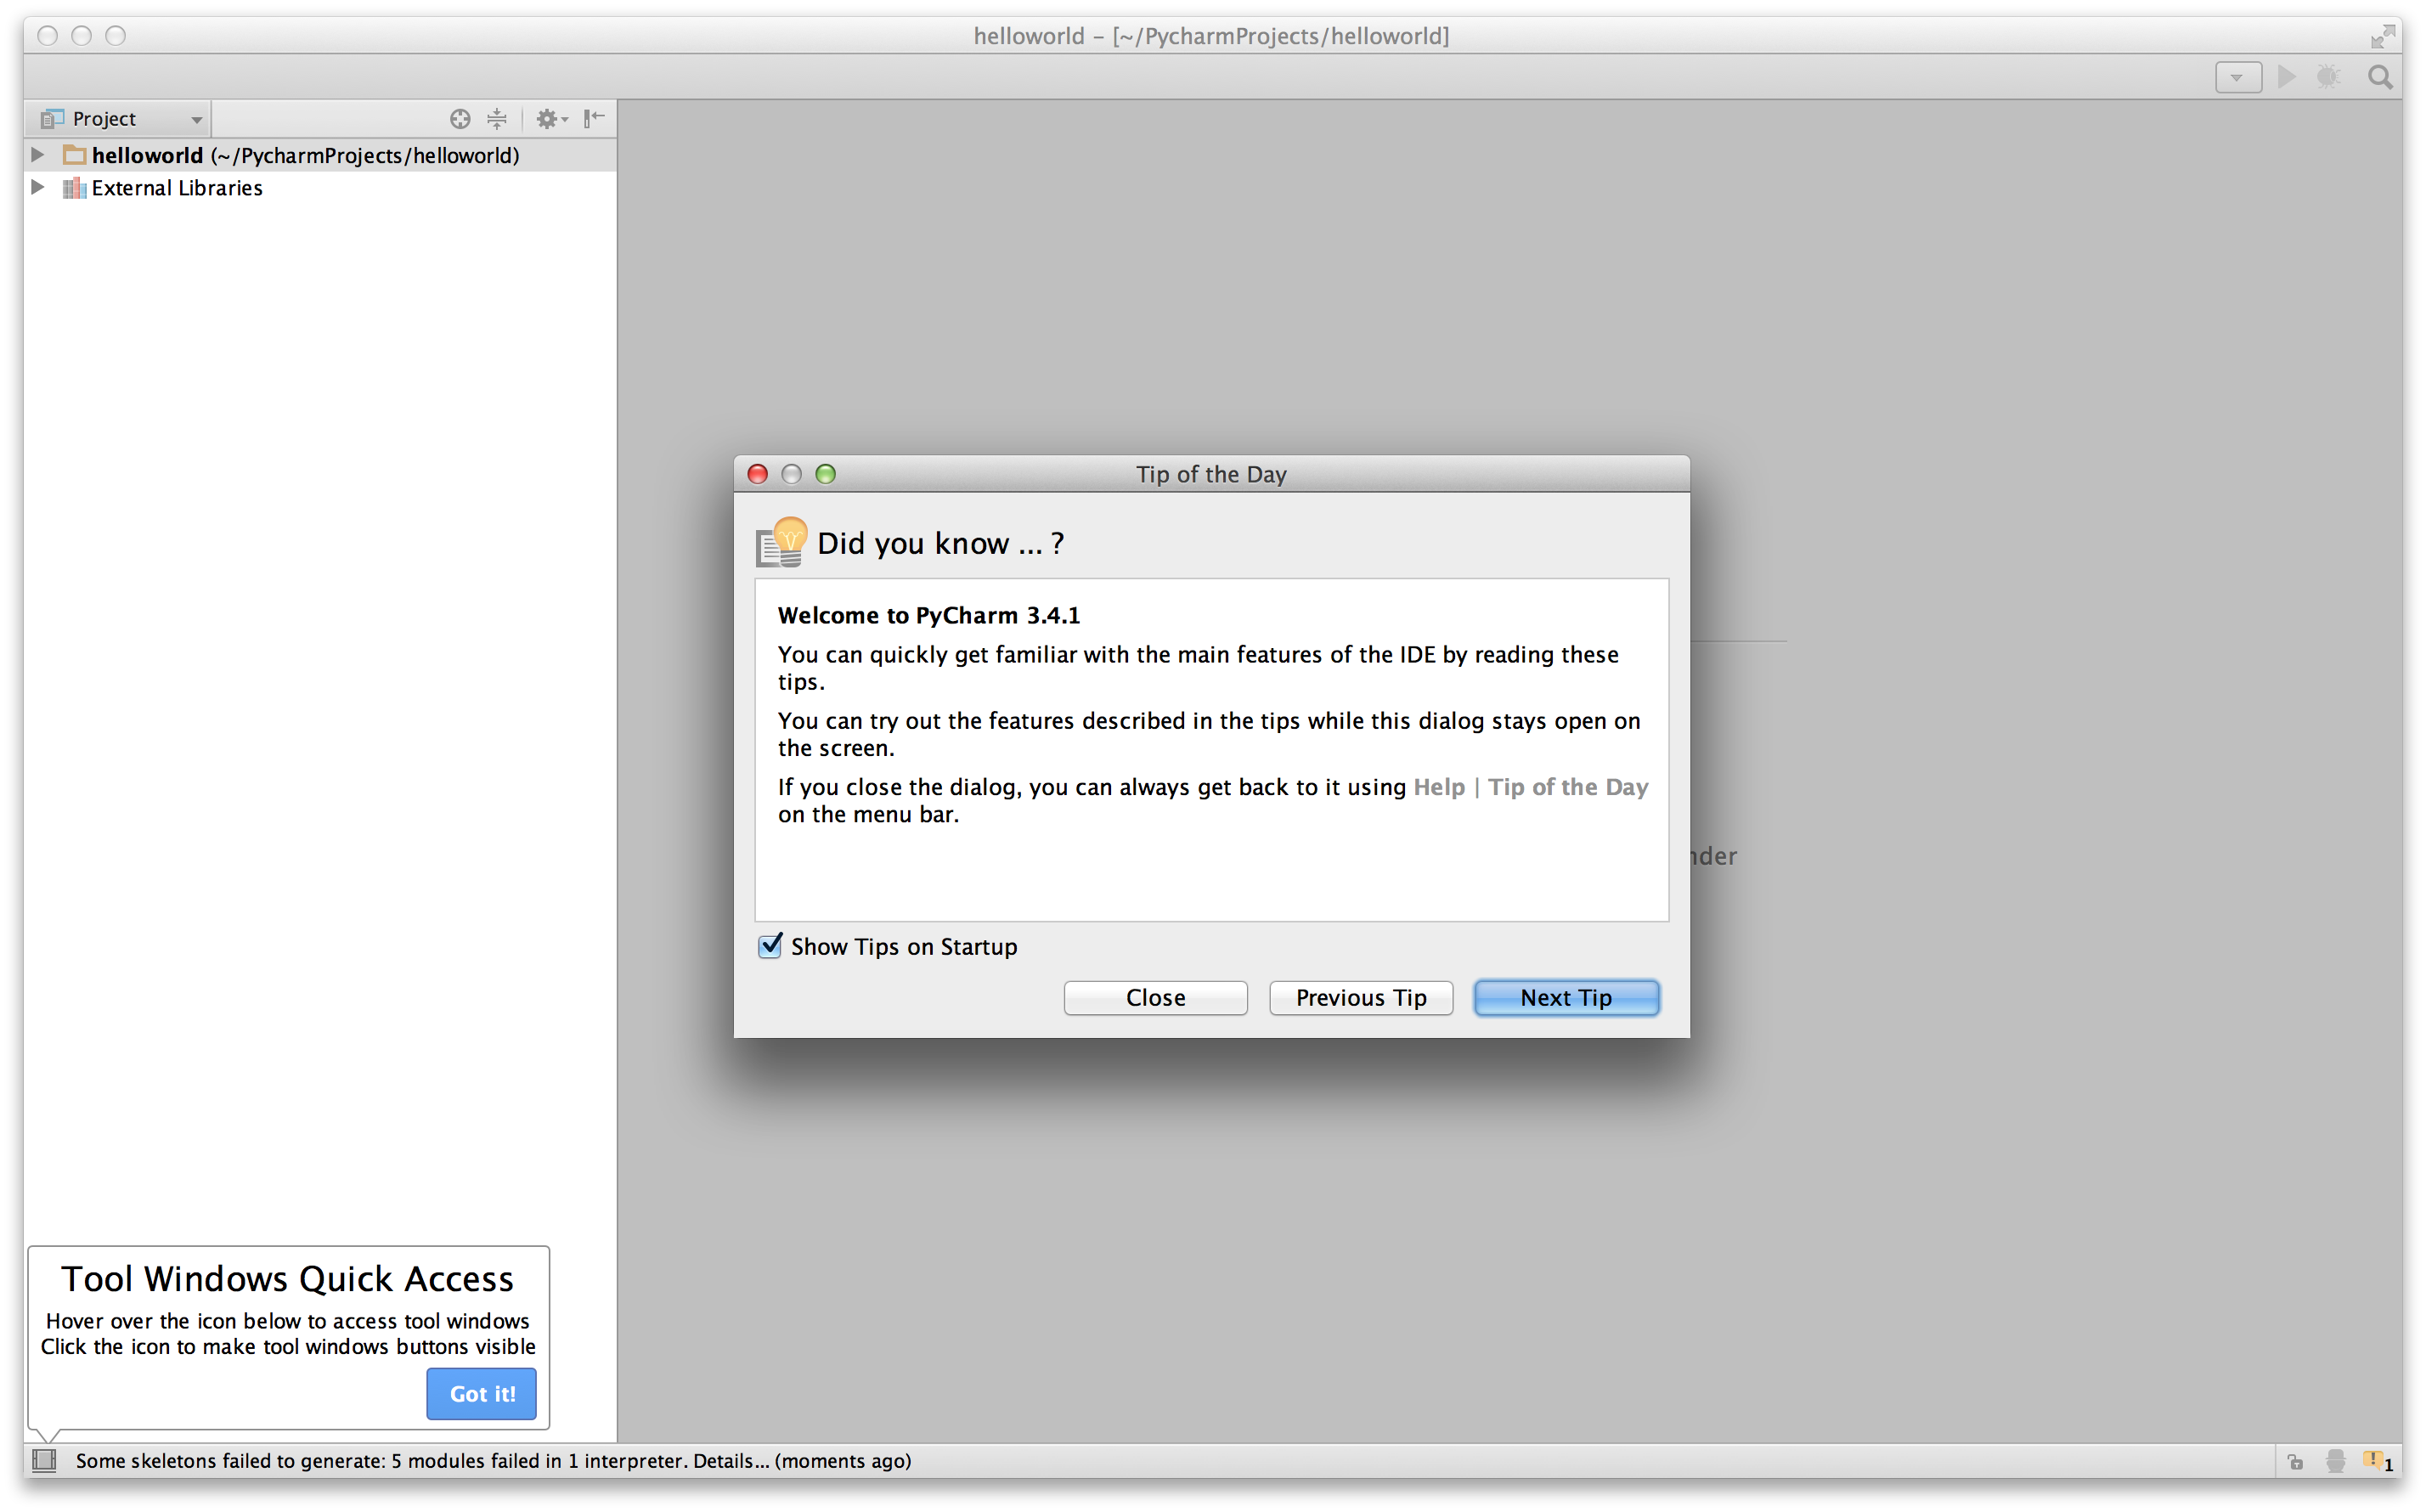Click the tool windows quick access icon
Viewport: 2426px width, 1512px height.
(x=44, y=1461)
